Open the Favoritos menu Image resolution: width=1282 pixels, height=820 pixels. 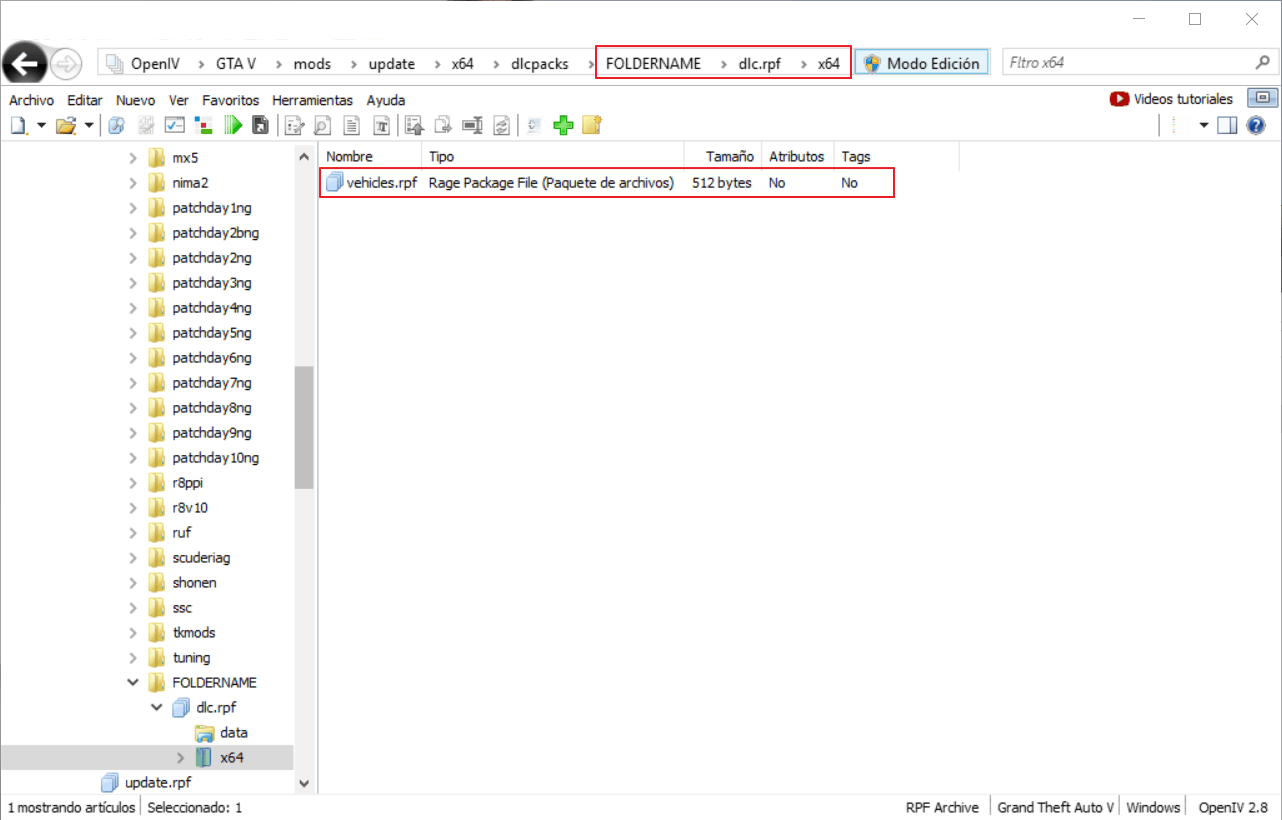(230, 100)
